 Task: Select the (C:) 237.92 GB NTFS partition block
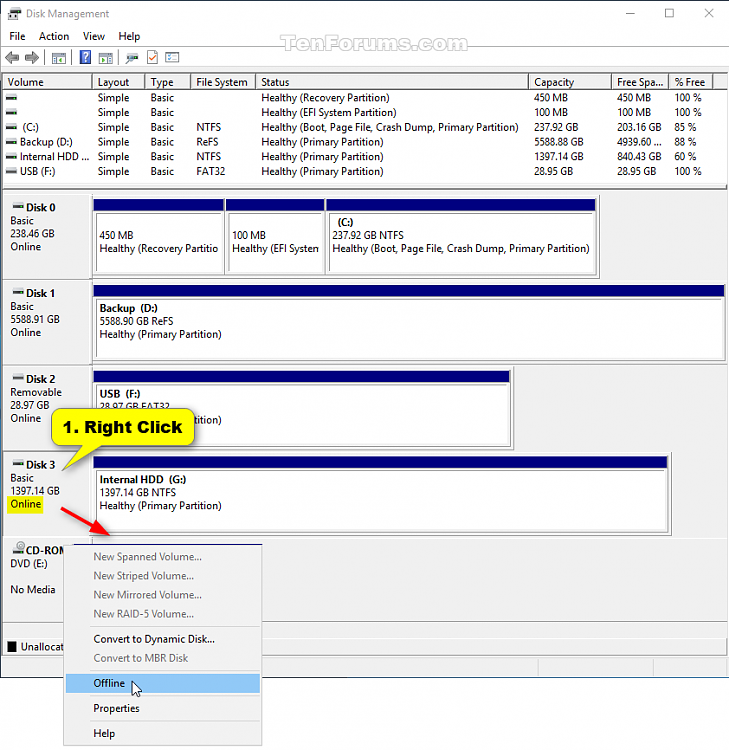(461, 237)
